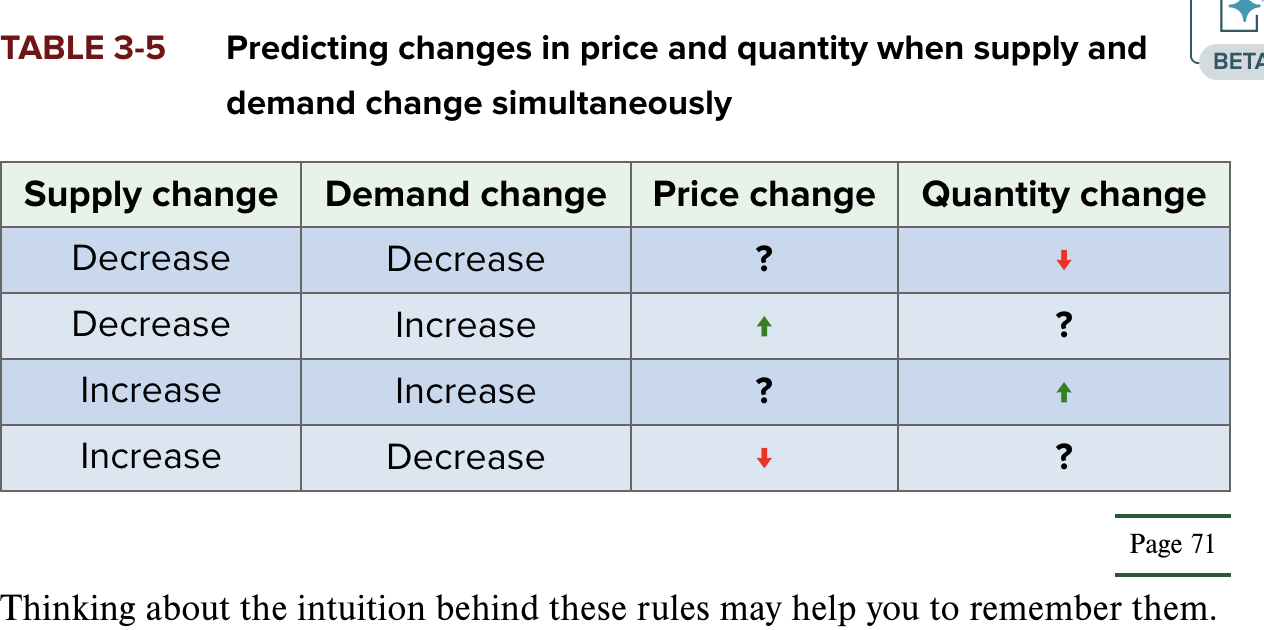
Task: Click red down arrow in Increase/Decrease row
Action: pyautogui.click(x=764, y=458)
